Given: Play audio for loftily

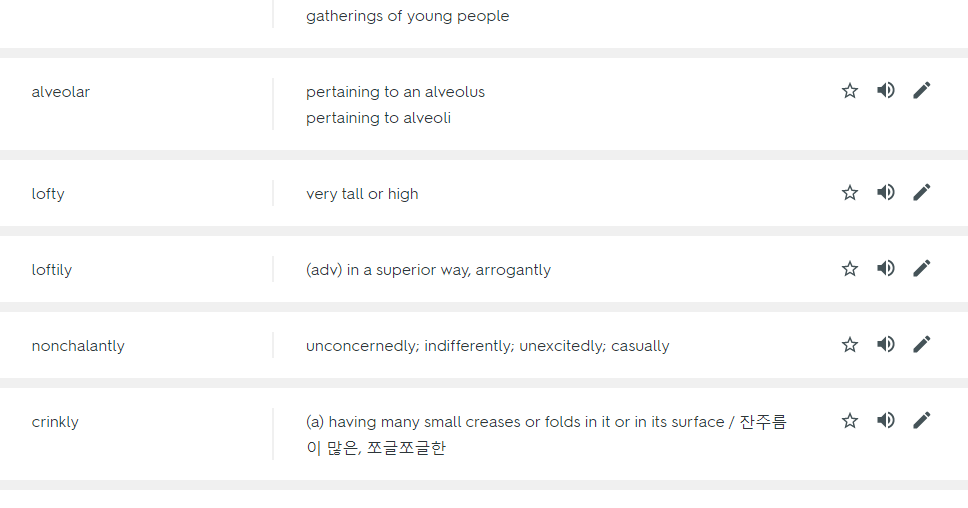Looking at the screenshot, I should pyautogui.click(x=886, y=269).
